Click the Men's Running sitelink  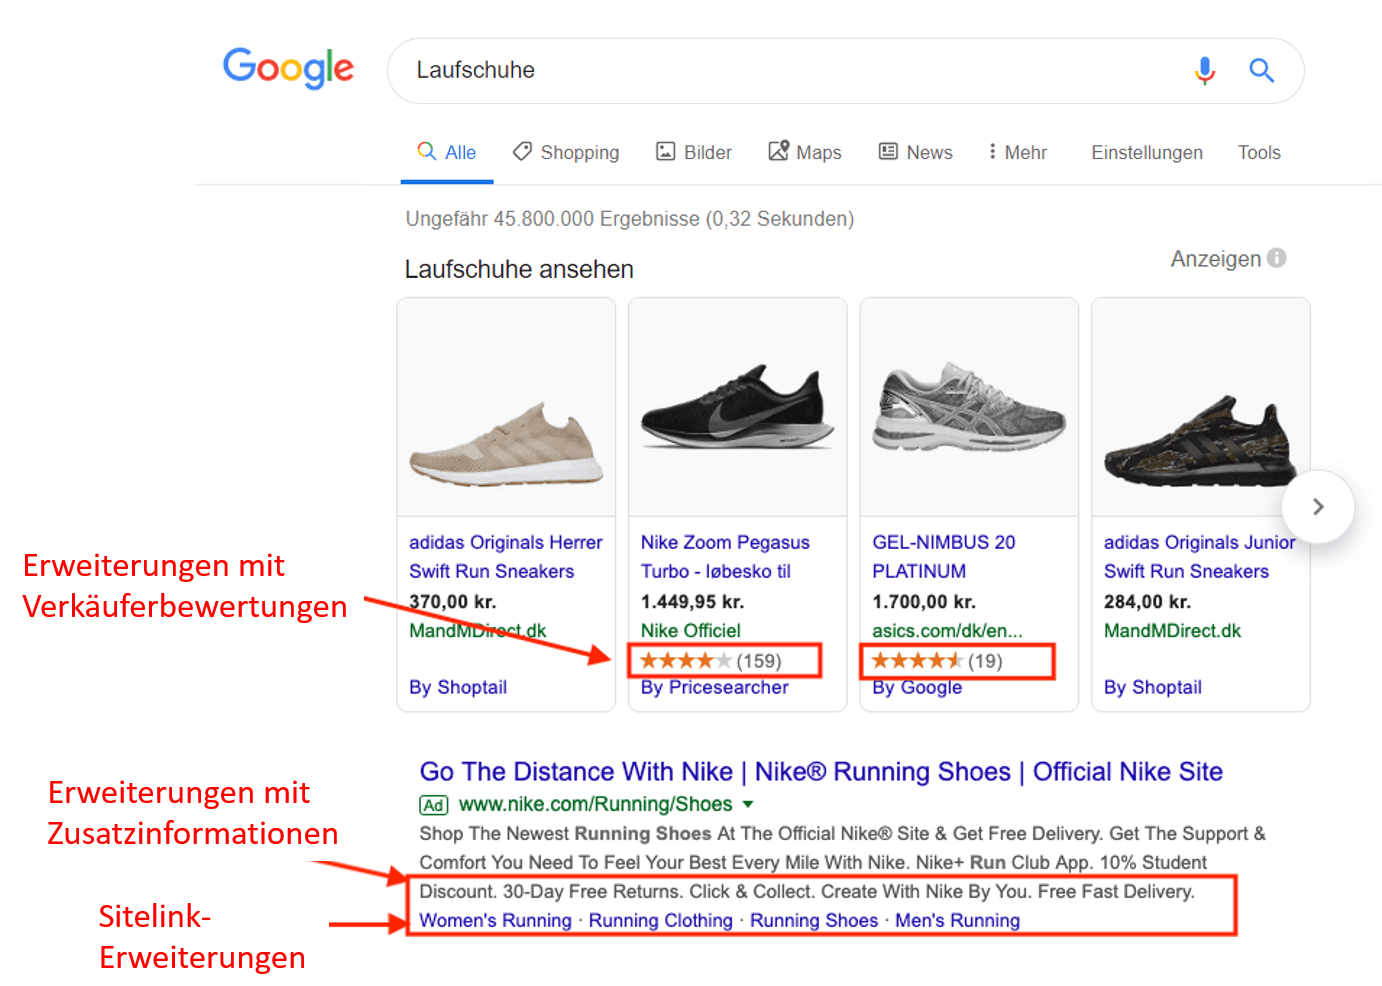(957, 920)
